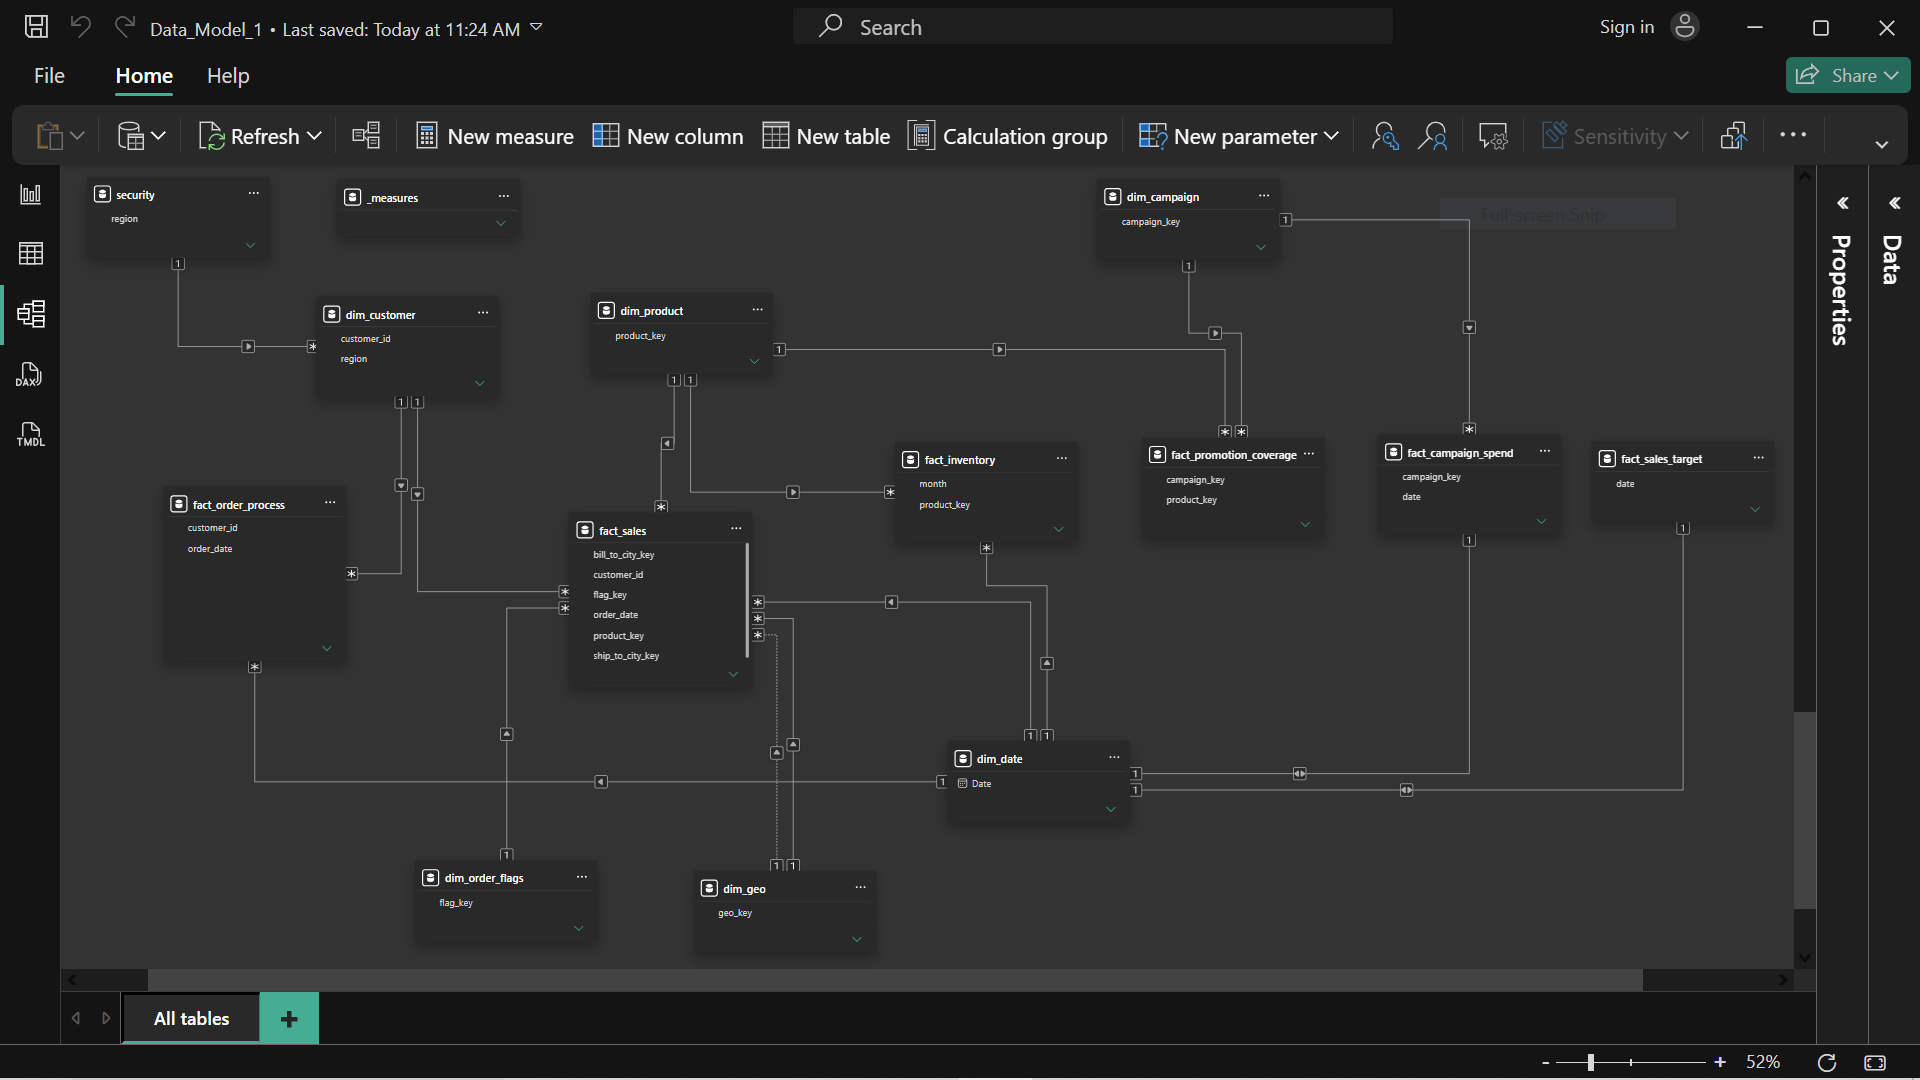Expand the ribbon with chevron
The height and width of the screenshot is (1080, 1920).
point(1882,145)
